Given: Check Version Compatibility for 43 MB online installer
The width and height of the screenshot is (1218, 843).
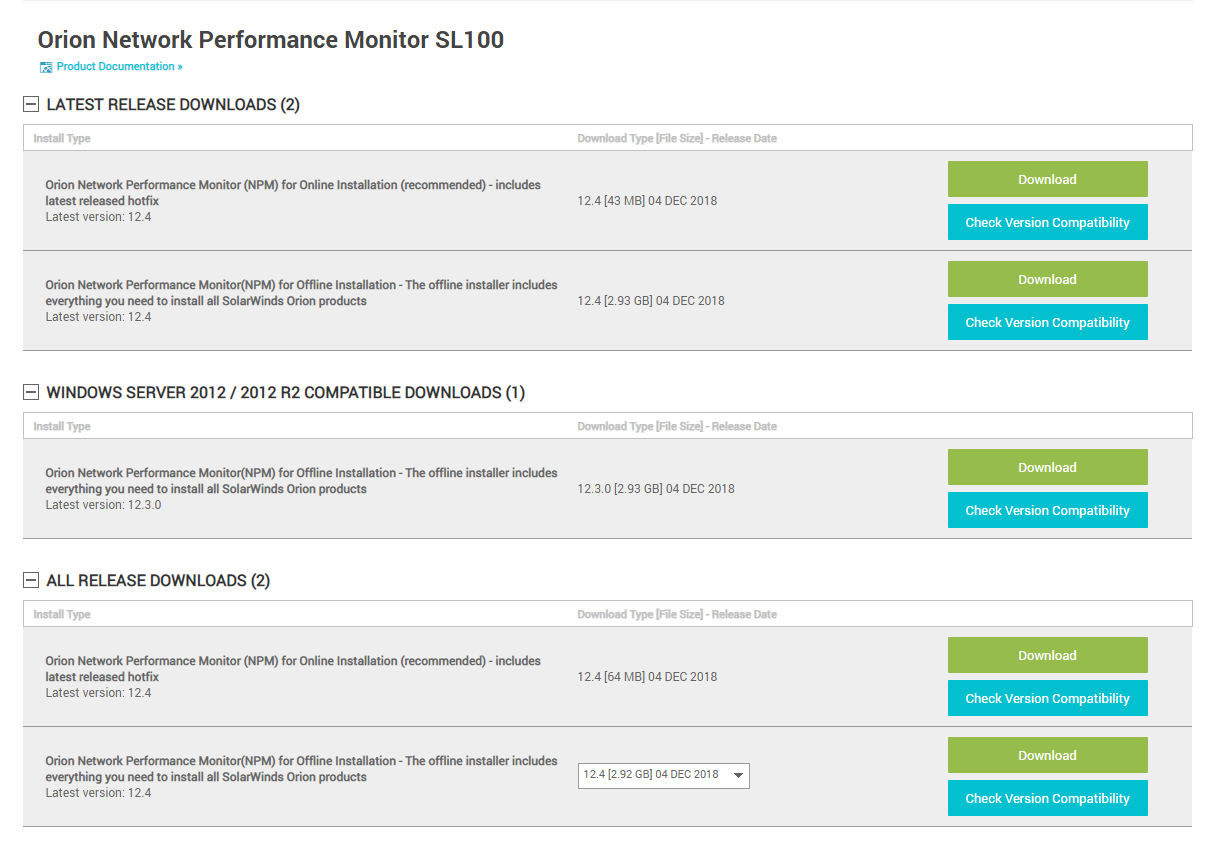Looking at the screenshot, I should (1047, 222).
